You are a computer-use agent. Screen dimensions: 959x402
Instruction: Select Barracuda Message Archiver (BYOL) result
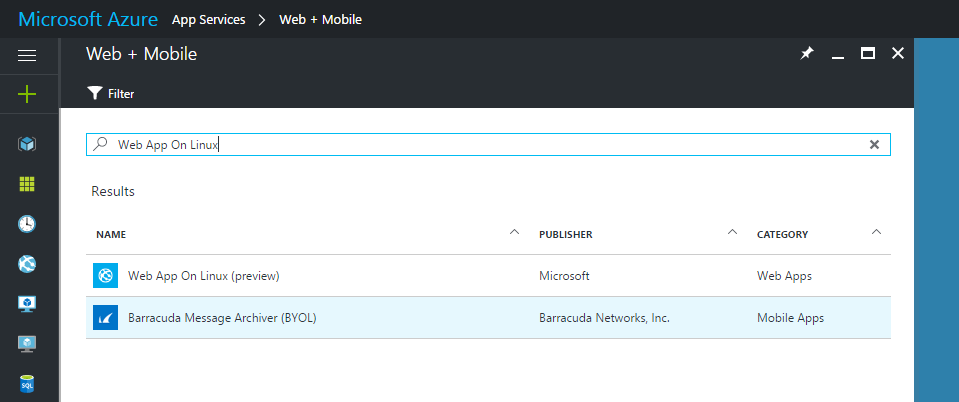pyautogui.click(x=222, y=318)
